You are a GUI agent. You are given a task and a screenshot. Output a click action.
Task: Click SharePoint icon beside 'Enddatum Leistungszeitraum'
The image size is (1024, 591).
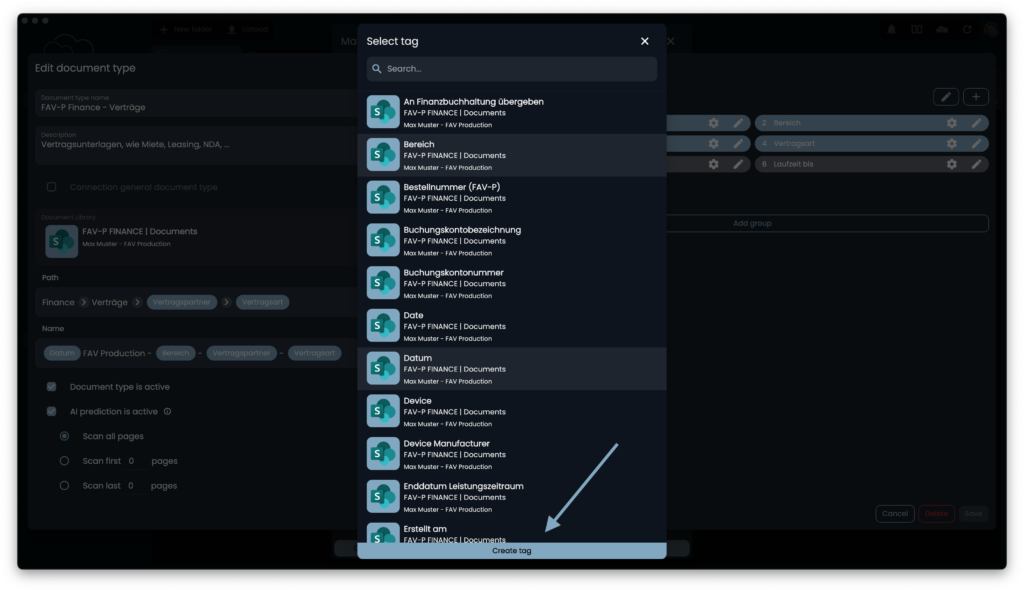[x=383, y=497]
